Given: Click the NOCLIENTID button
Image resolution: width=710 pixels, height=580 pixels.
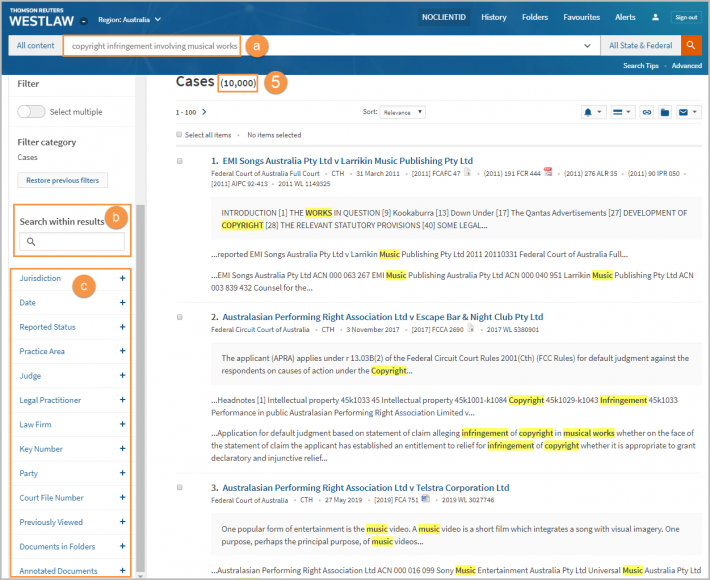Looking at the screenshot, I should pyautogui.click(x=444, y=17).
